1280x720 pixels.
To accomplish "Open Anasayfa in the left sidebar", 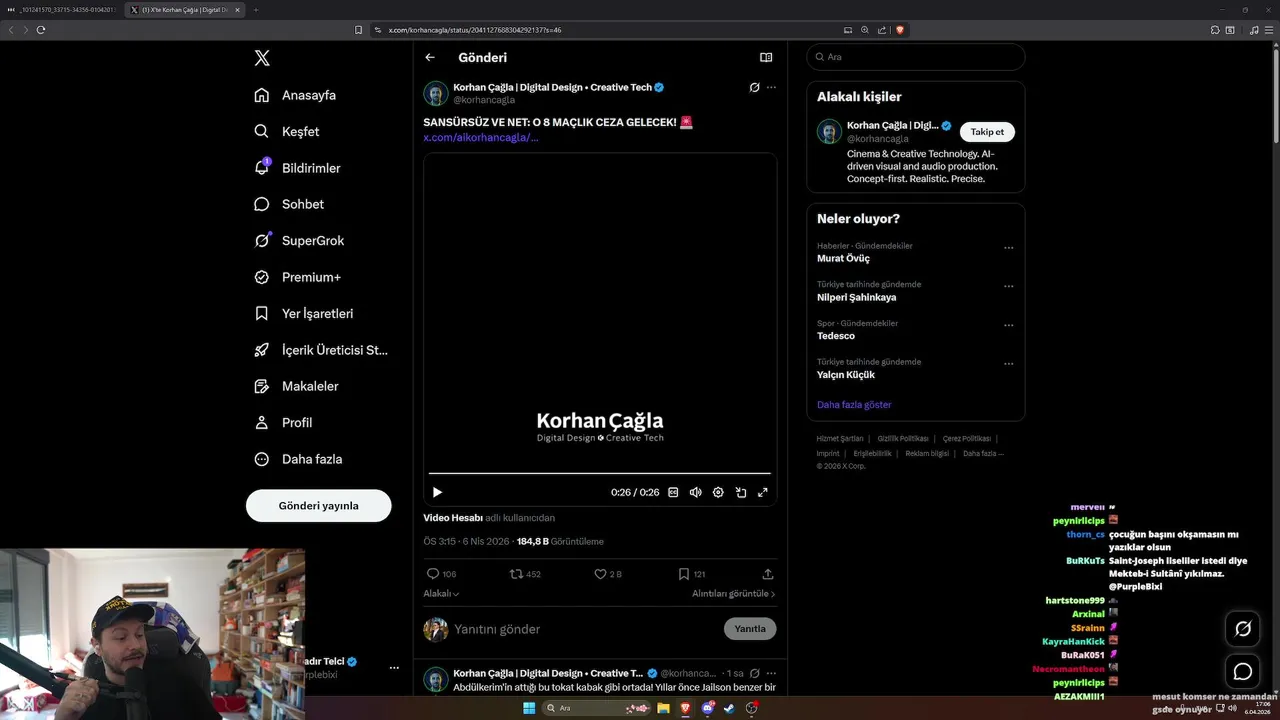I will [295, 95].
